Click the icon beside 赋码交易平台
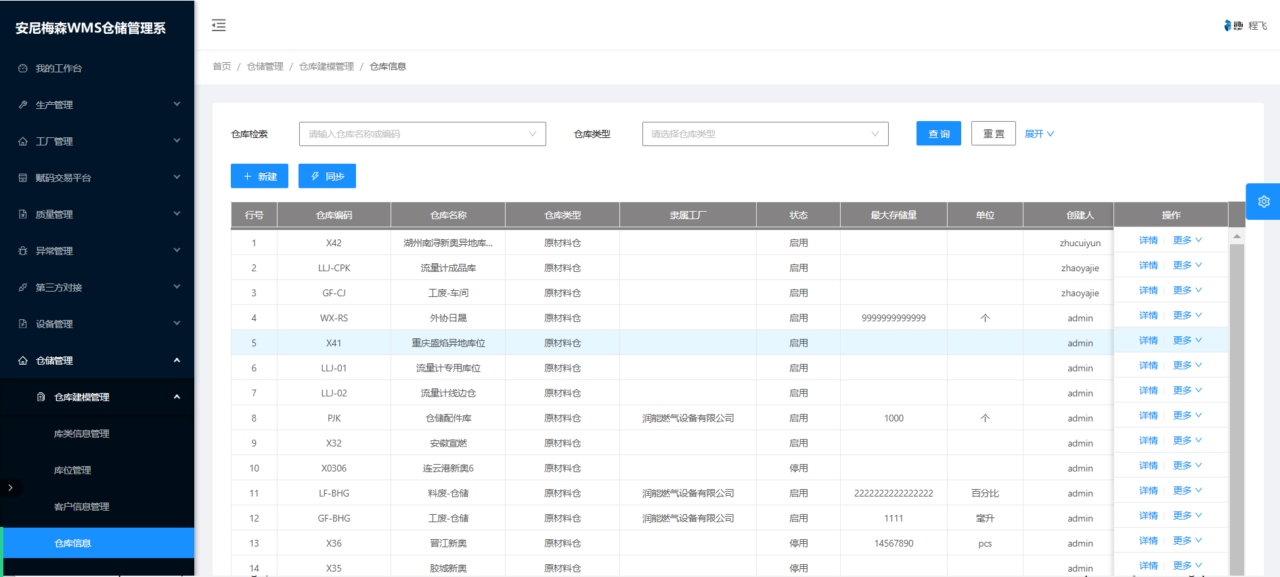 pos(23,178)
